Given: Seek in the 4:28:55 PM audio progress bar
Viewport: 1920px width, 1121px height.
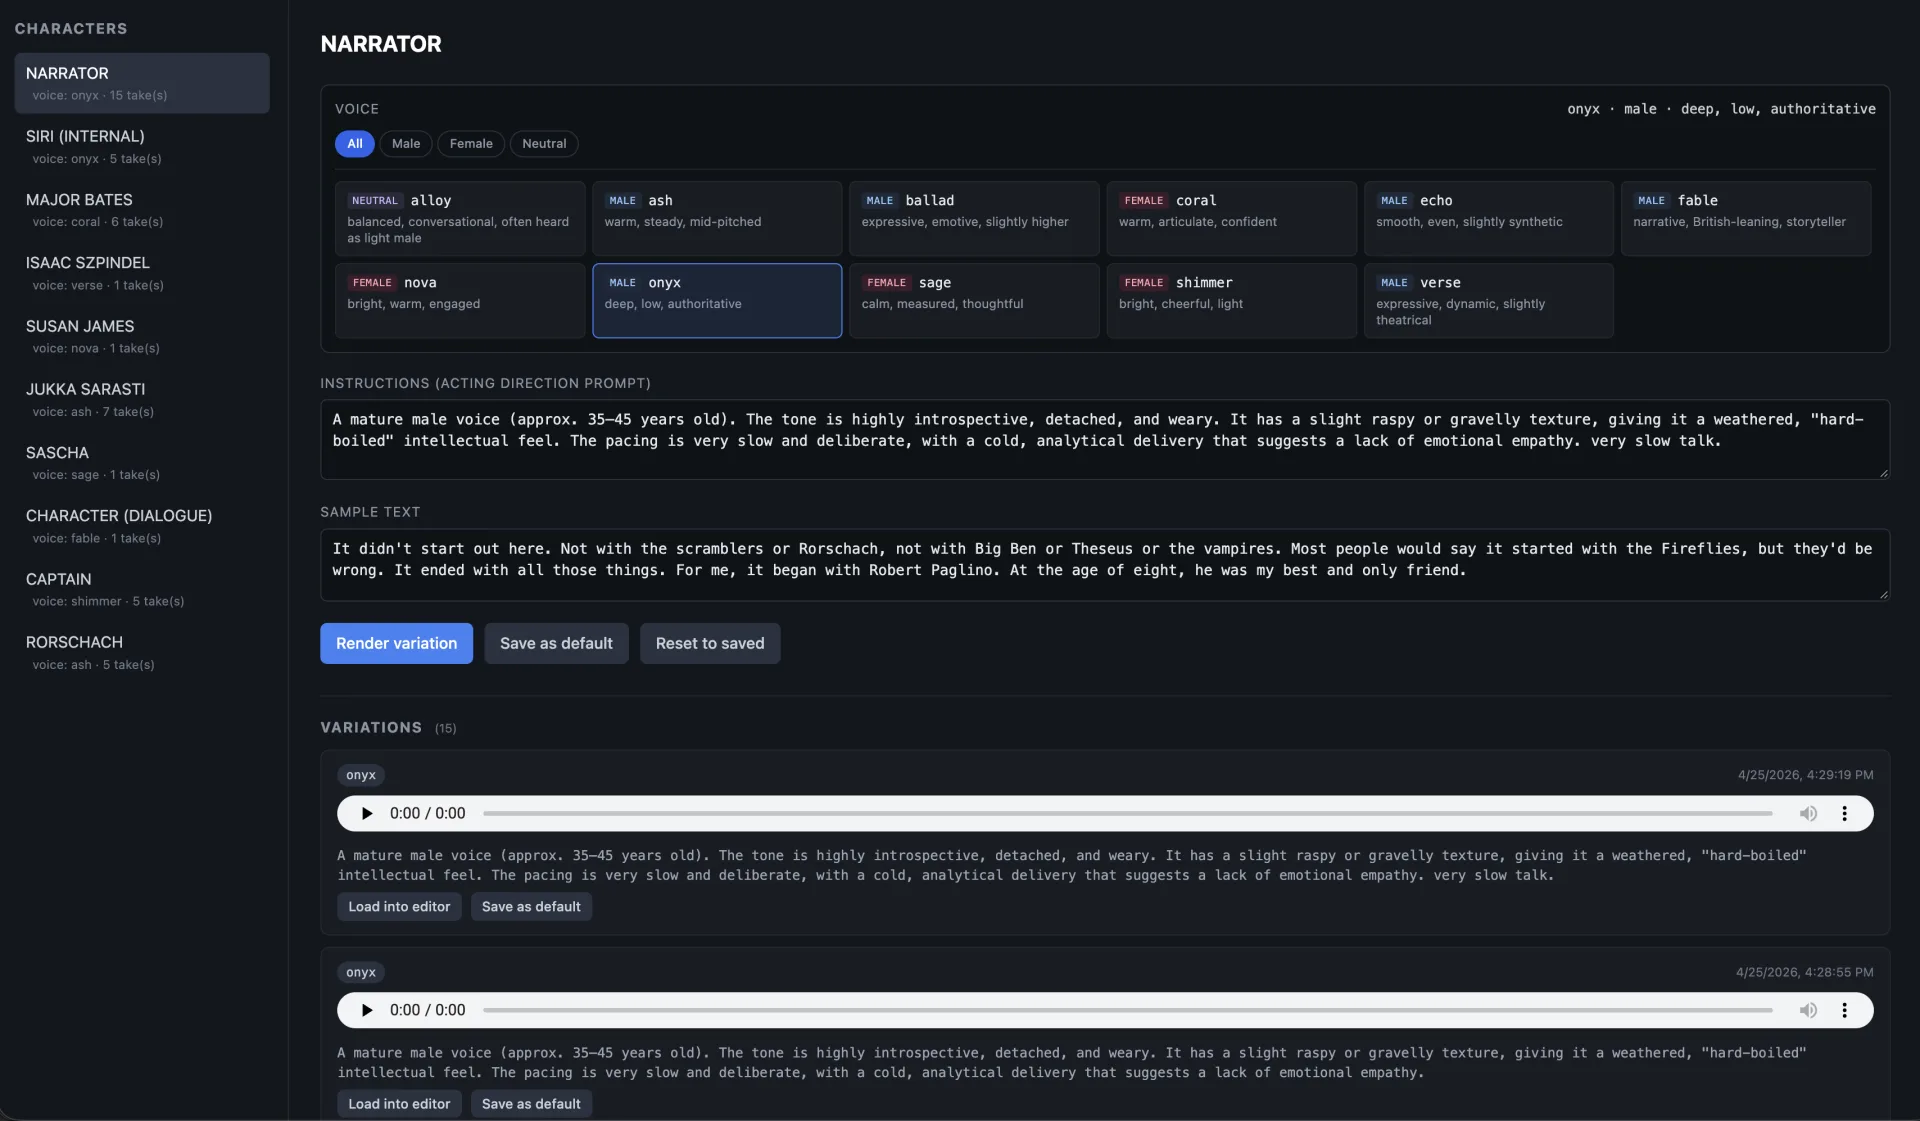Looking at the screenshot, I should (x=1127, y=1010).
